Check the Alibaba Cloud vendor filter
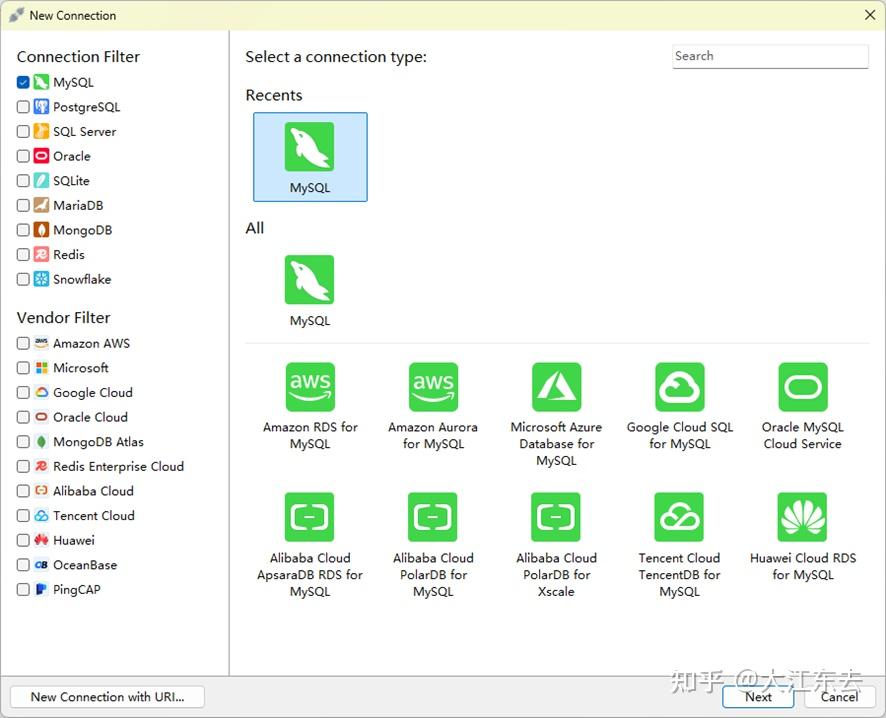This screenshot has width=886, height=718. 23,491
